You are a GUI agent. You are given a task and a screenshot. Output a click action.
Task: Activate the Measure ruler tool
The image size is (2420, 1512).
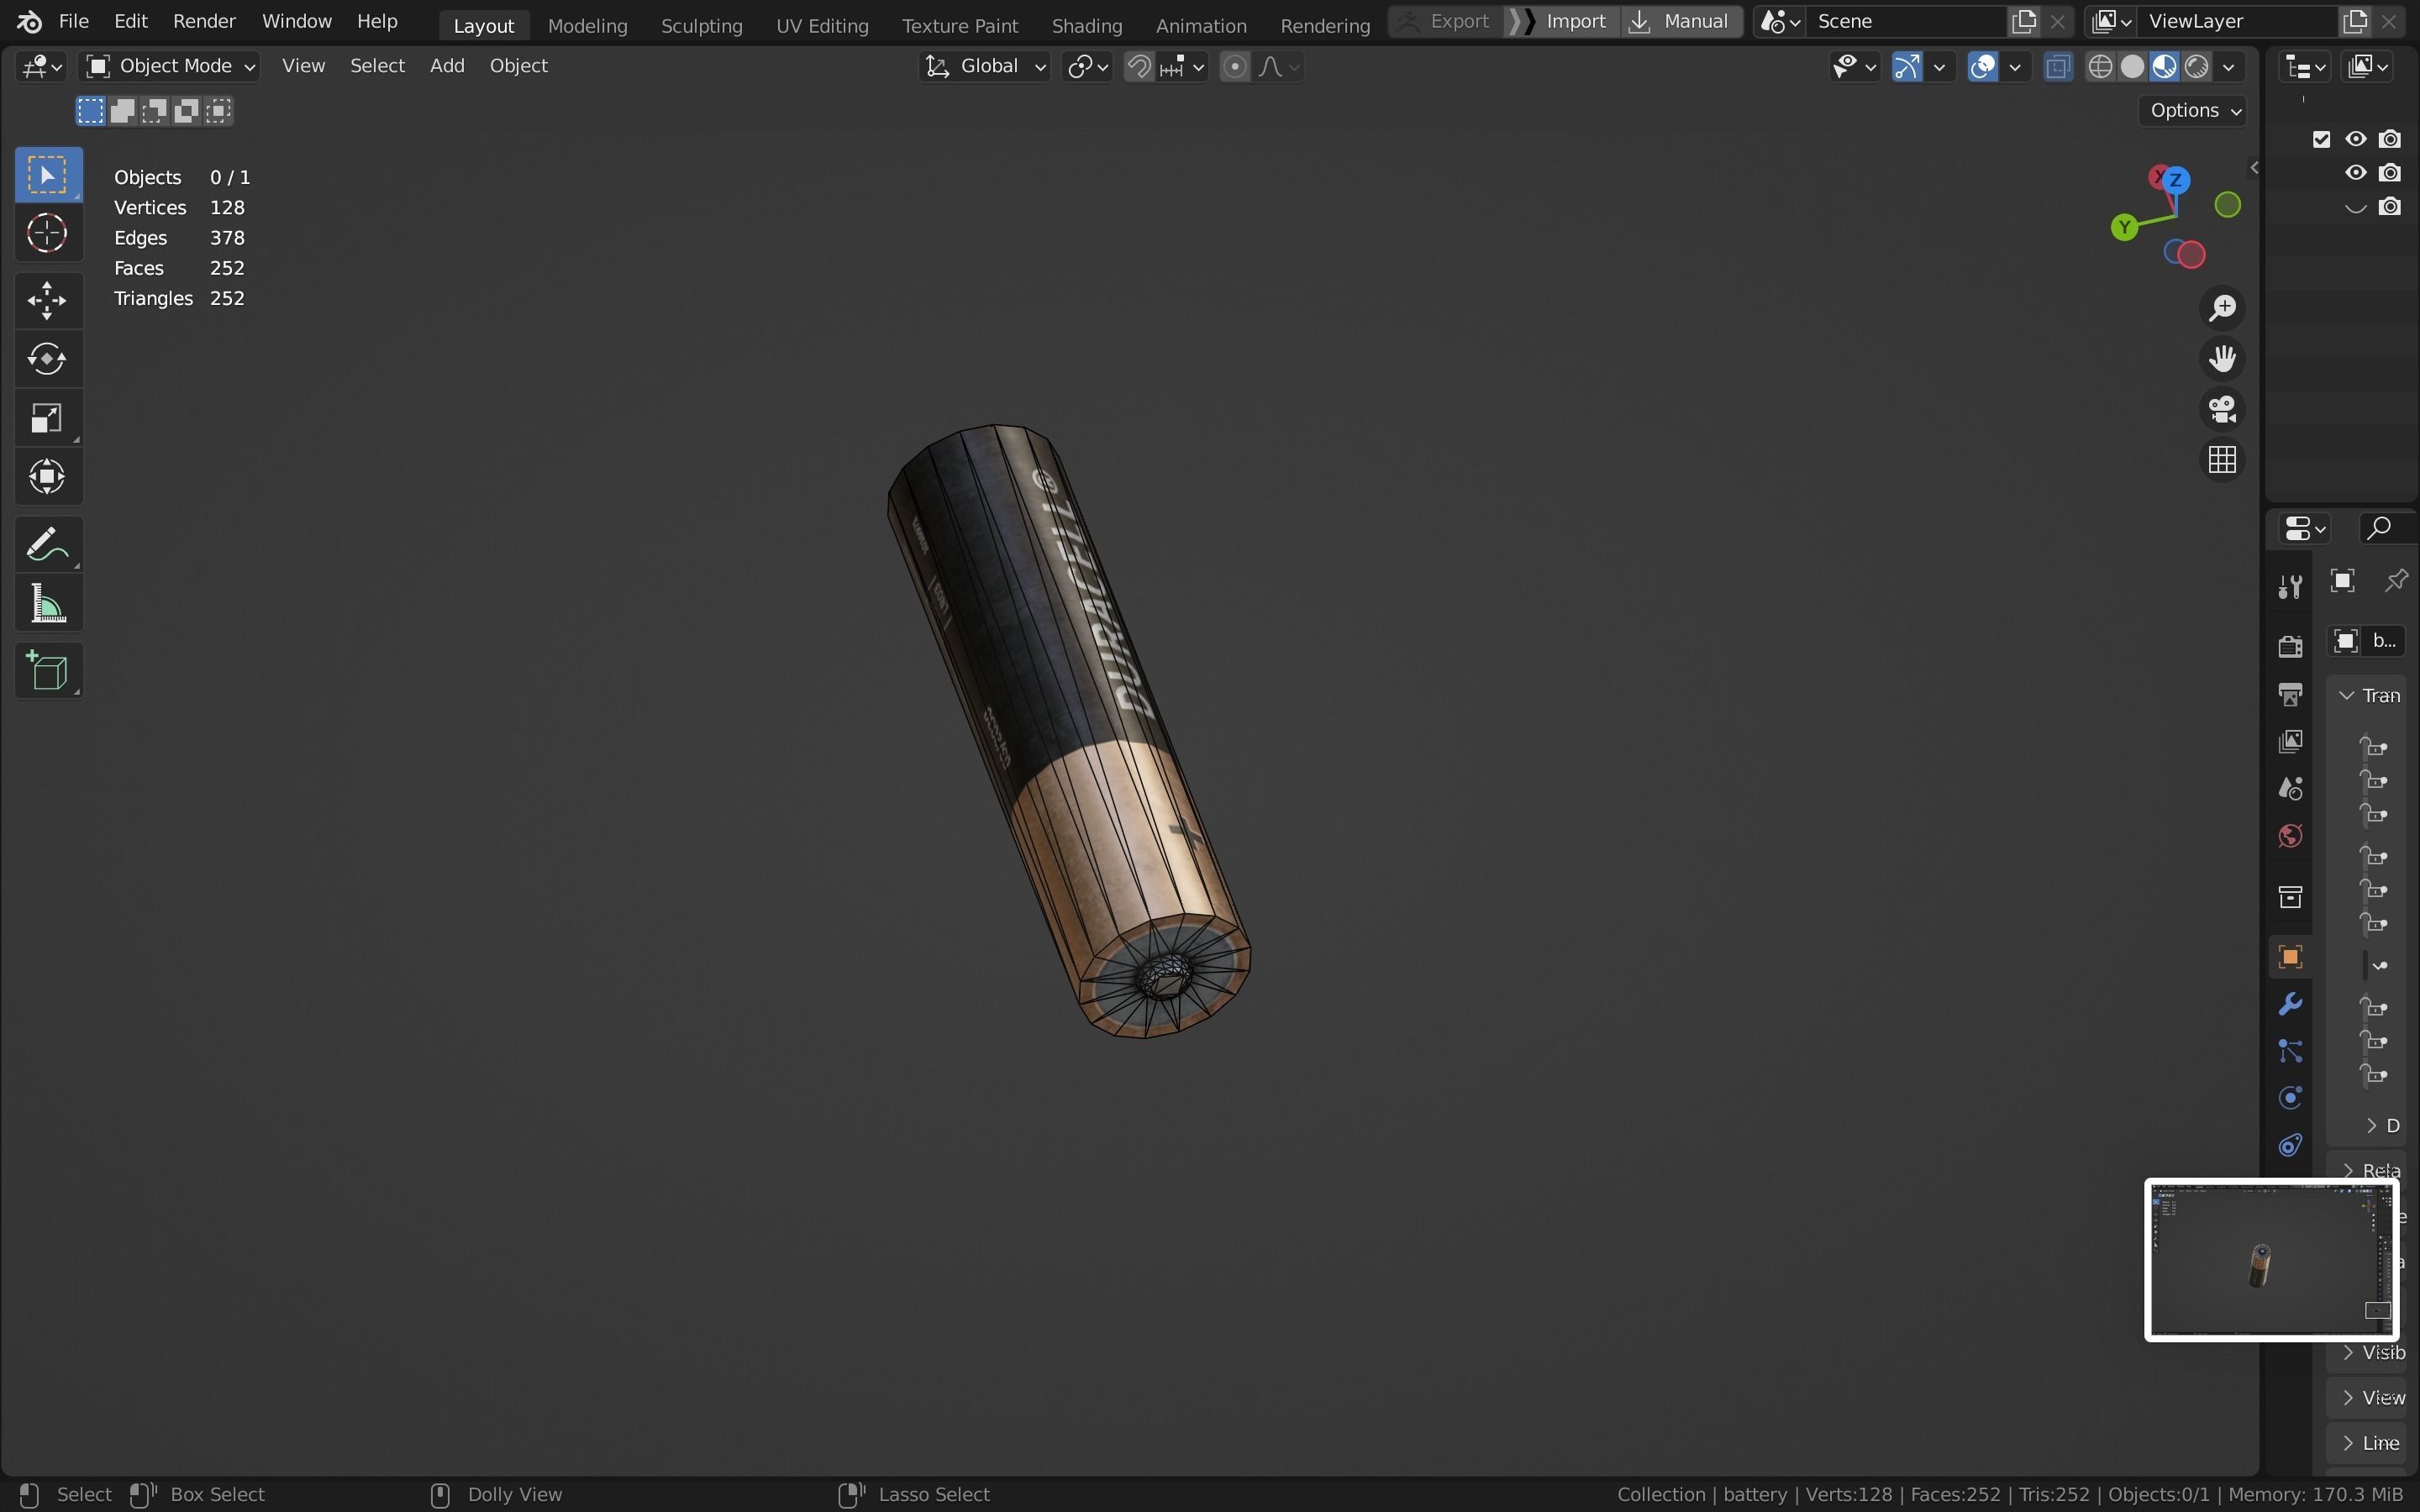click(x=47, y=604)
